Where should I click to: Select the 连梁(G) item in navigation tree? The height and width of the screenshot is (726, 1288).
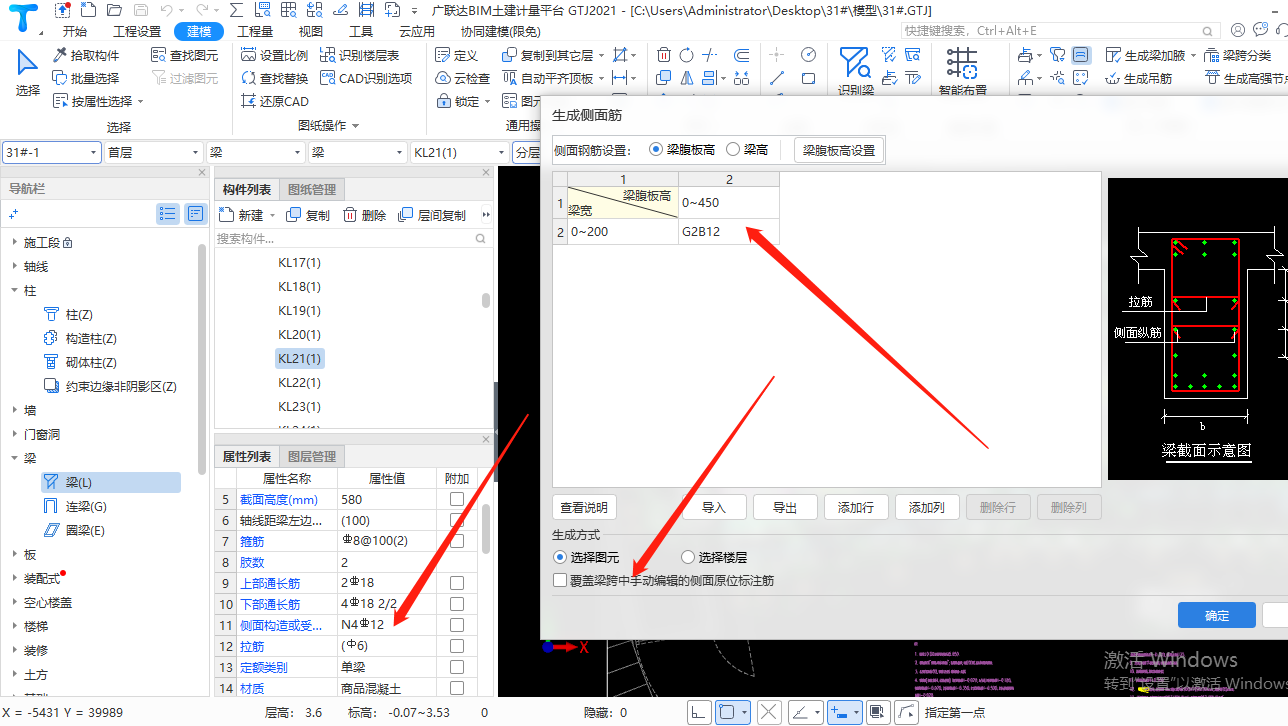point(75,506)
